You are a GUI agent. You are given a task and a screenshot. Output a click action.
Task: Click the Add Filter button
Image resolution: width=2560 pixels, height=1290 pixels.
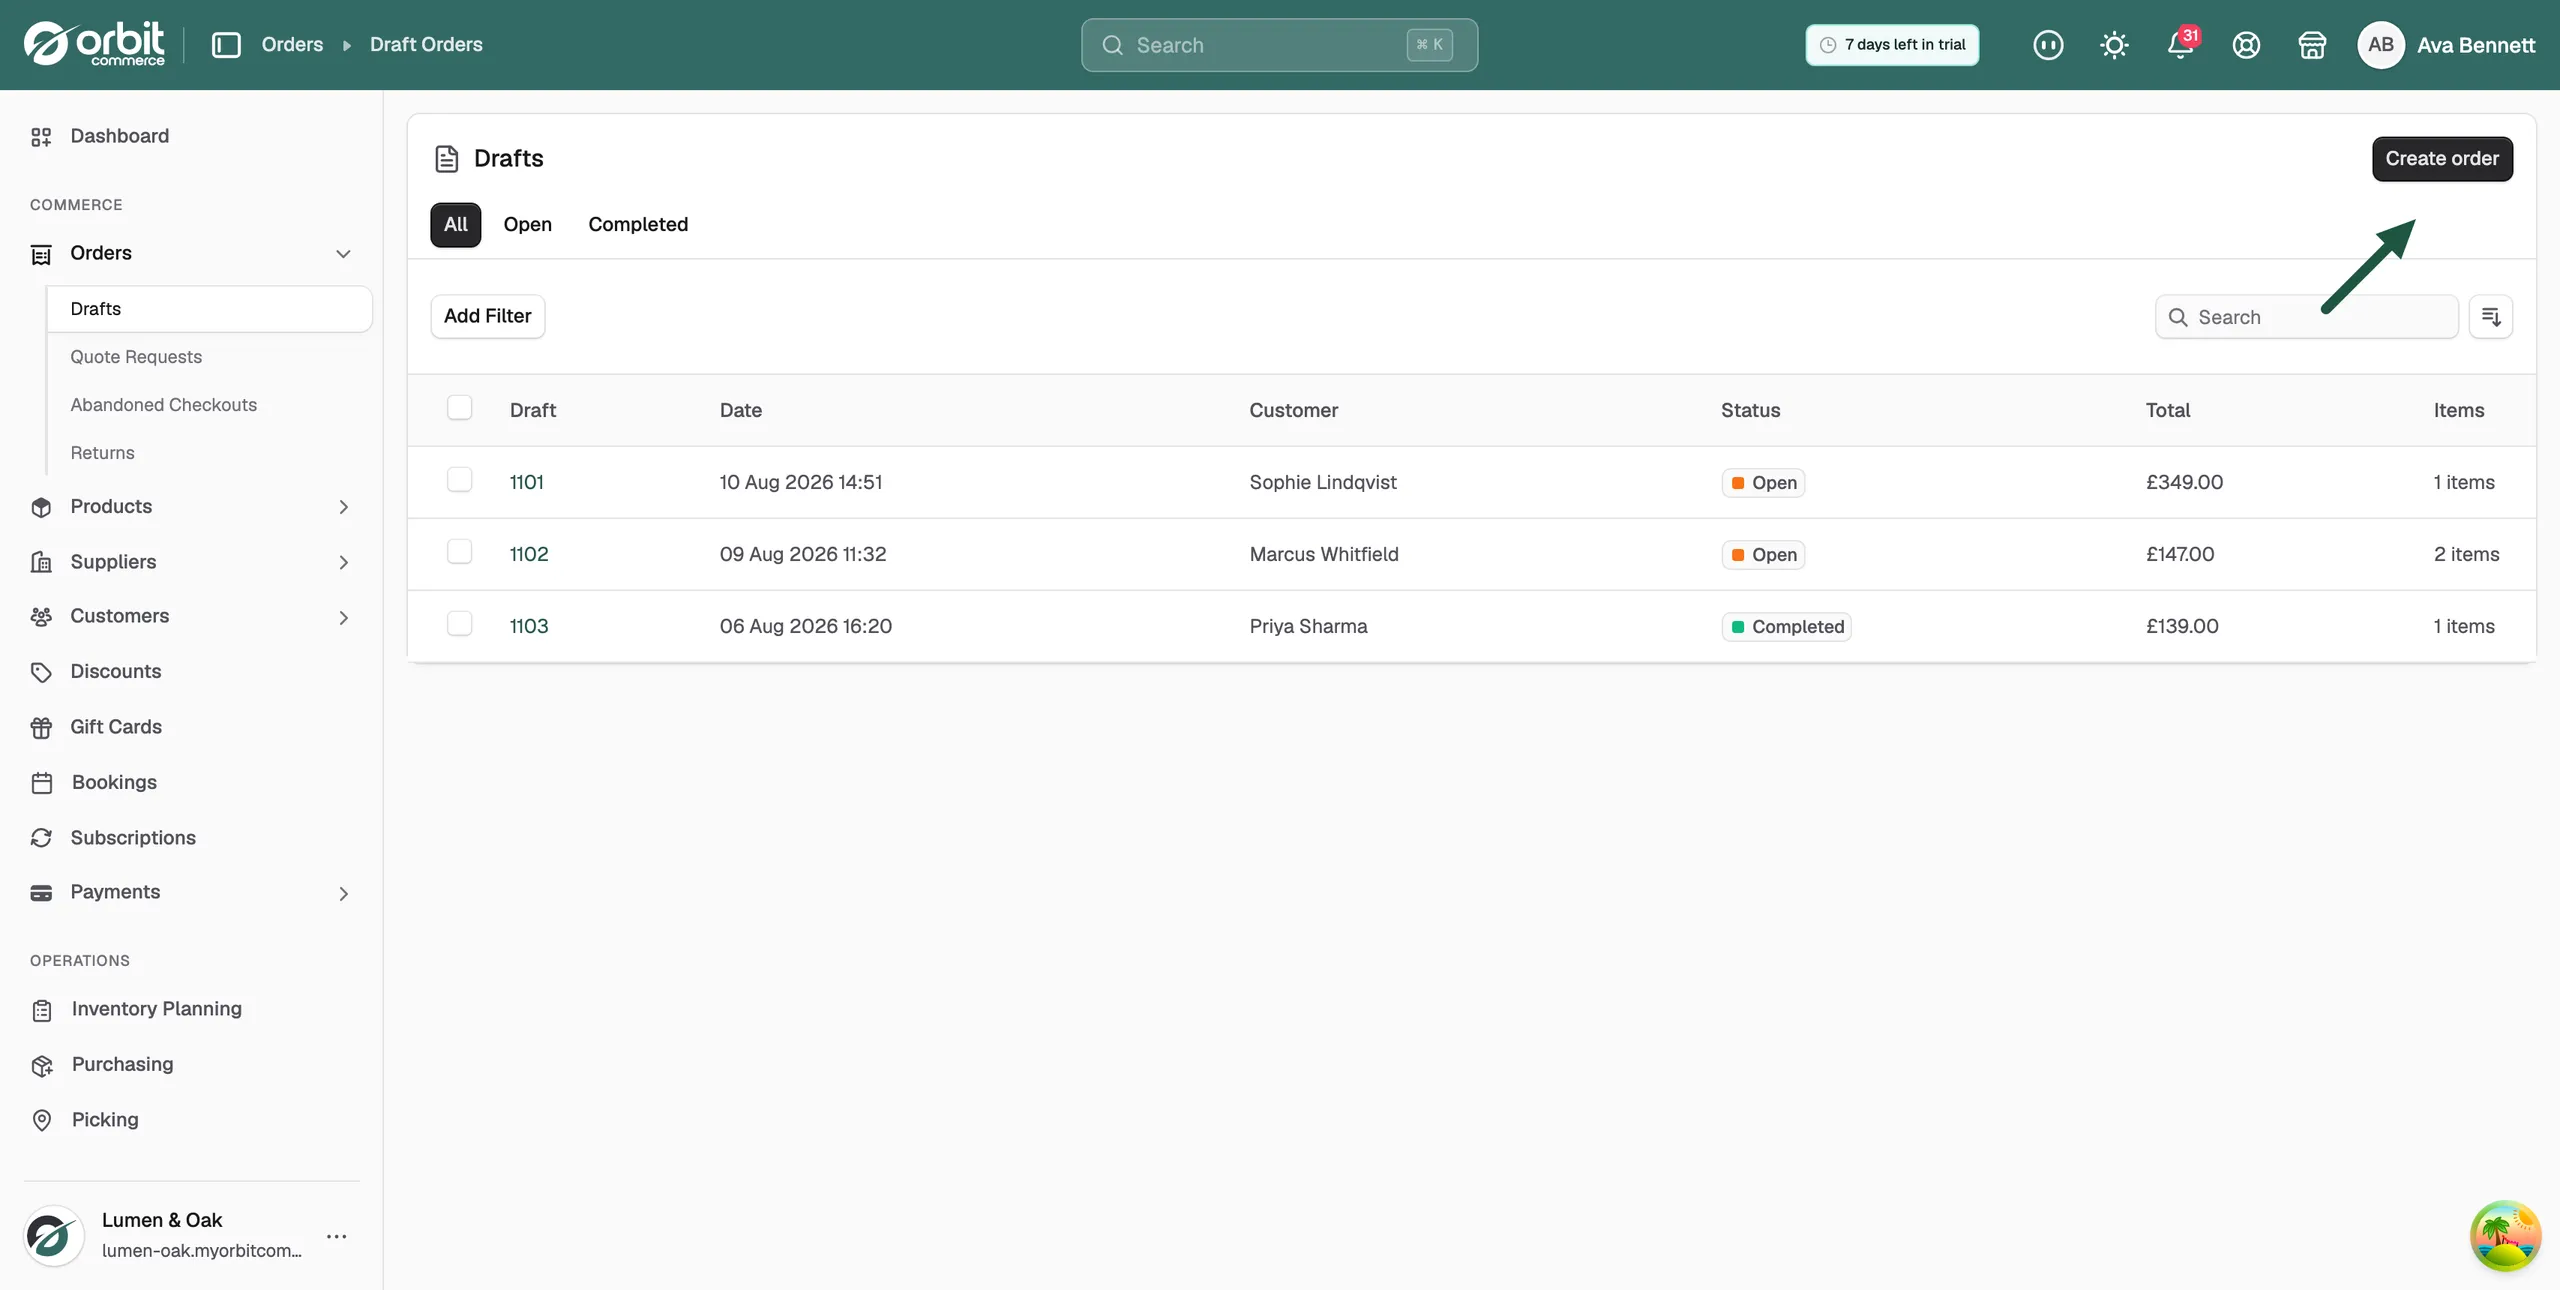coord(488,317)
